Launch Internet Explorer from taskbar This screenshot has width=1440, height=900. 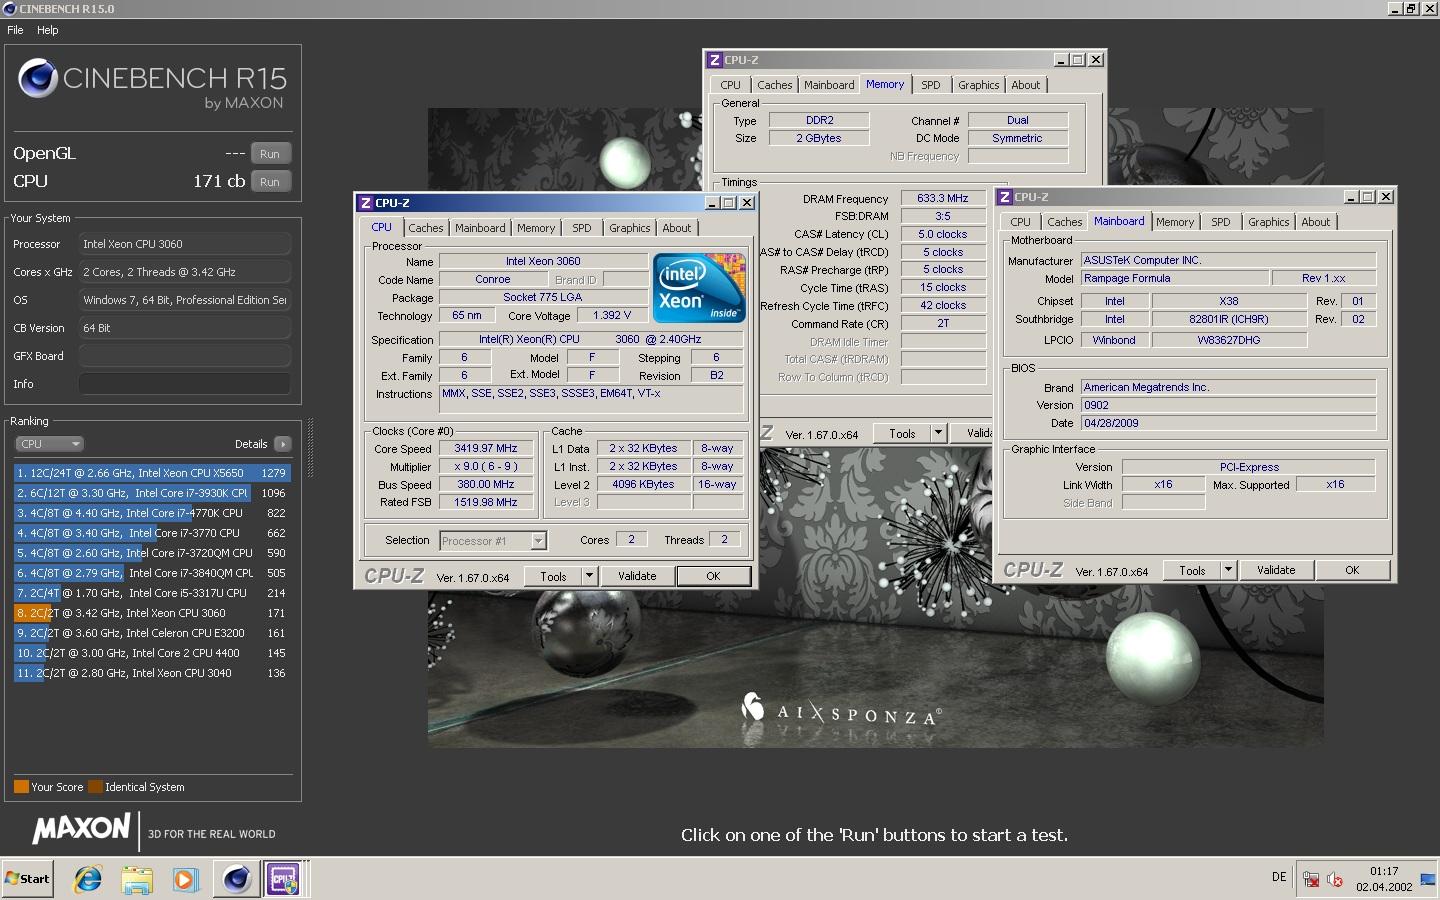pyautogui.click(x=89, y=879)
